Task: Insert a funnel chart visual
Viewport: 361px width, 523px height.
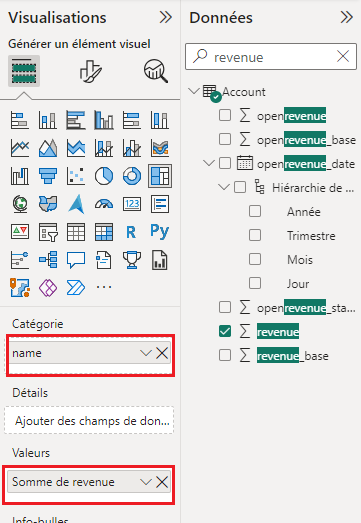Action: point(48,176)
